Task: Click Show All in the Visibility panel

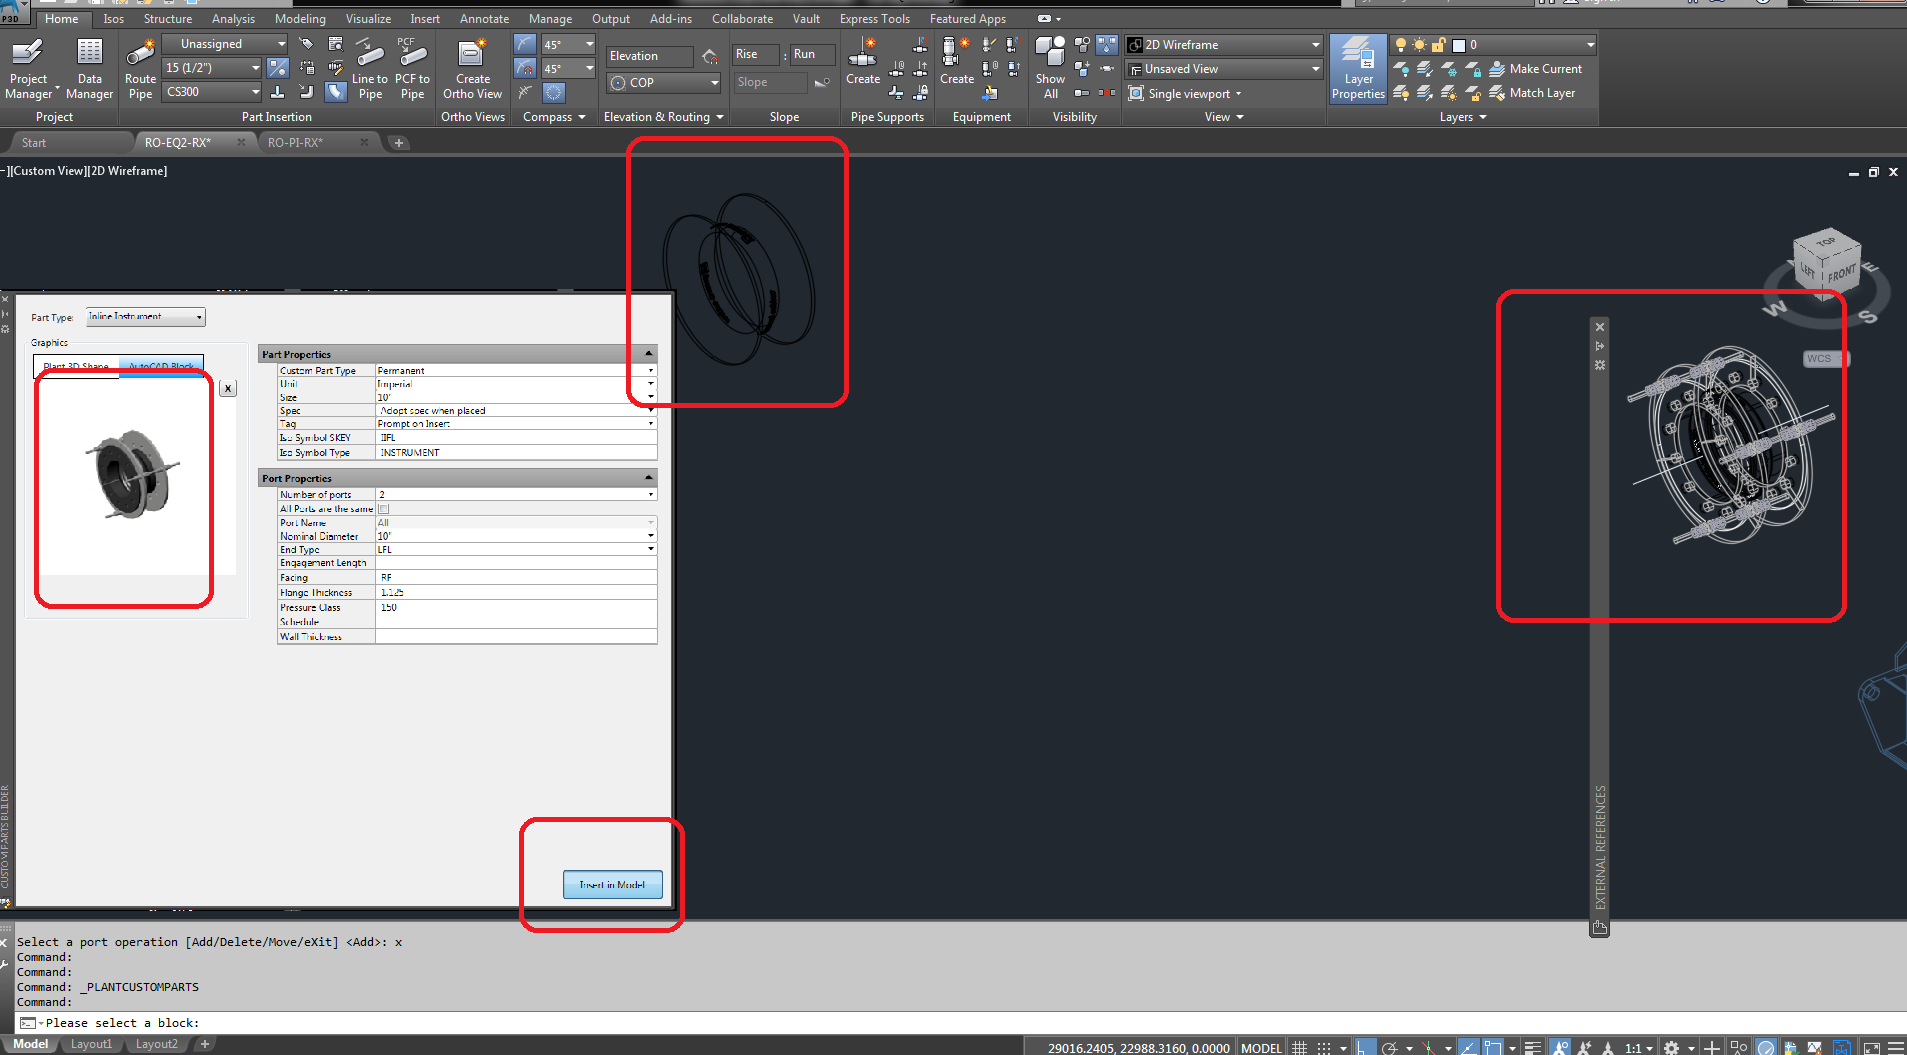Action: [x=1050, y=67]
